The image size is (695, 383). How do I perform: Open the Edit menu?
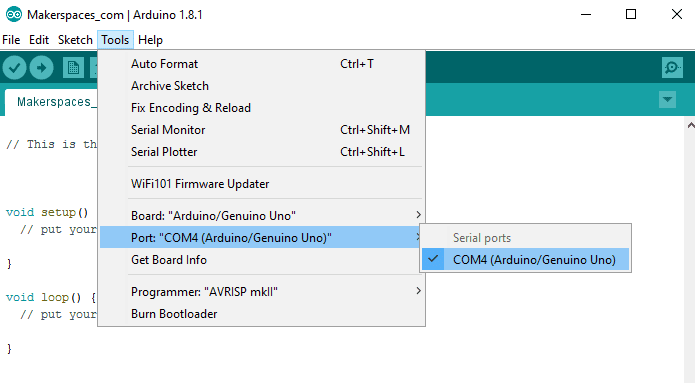coord(39,40)
